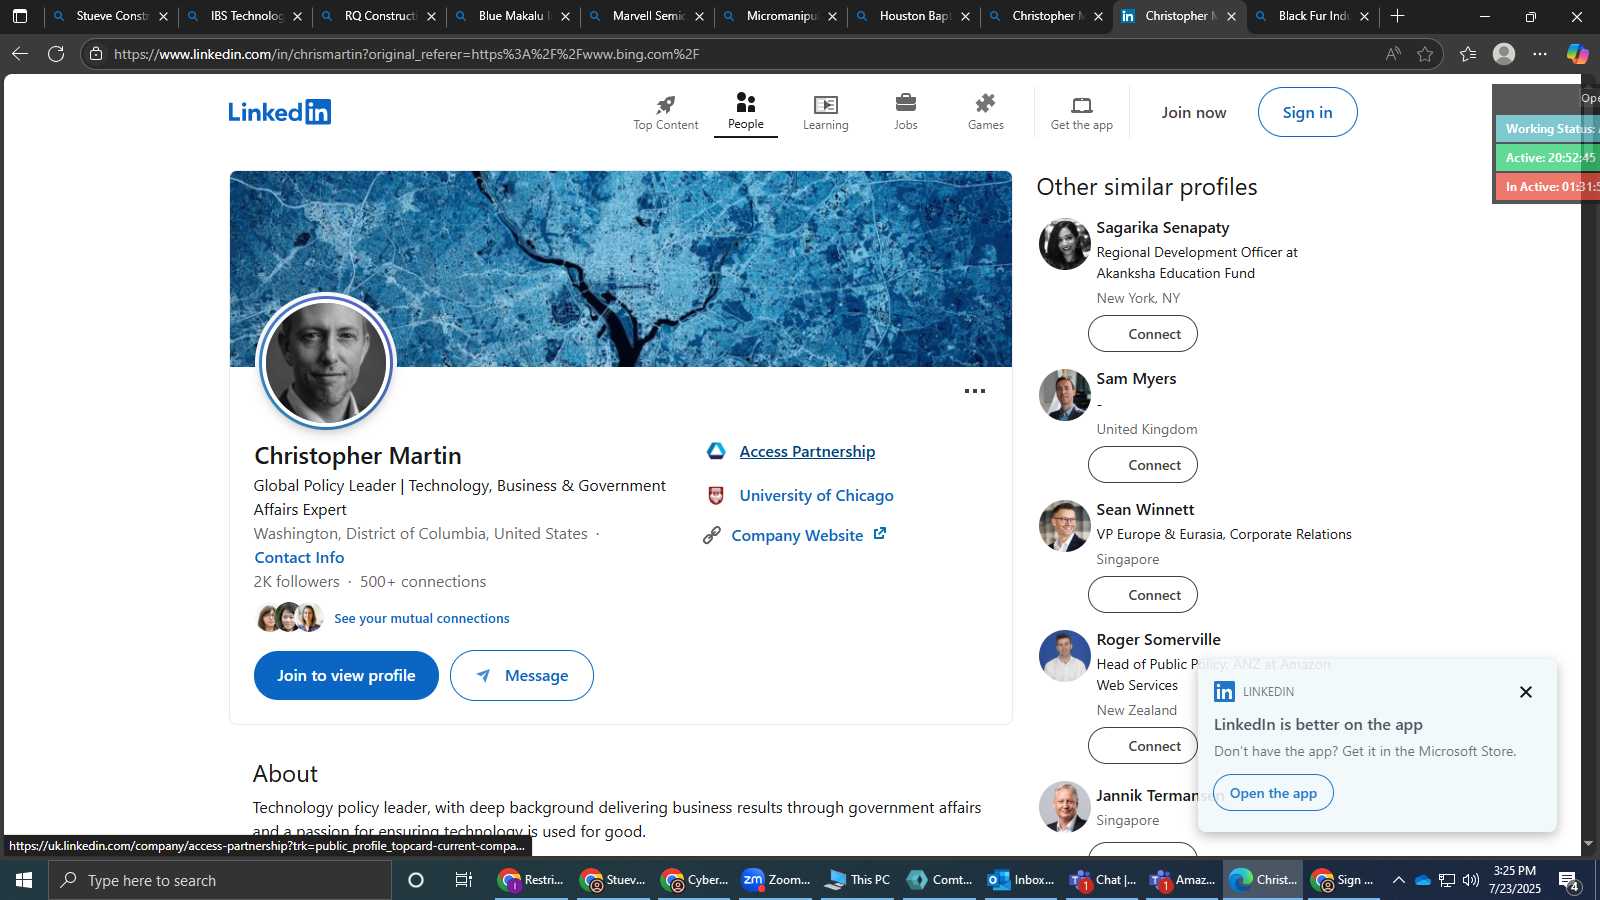Open Task View on taskbar

coord(464,880)
